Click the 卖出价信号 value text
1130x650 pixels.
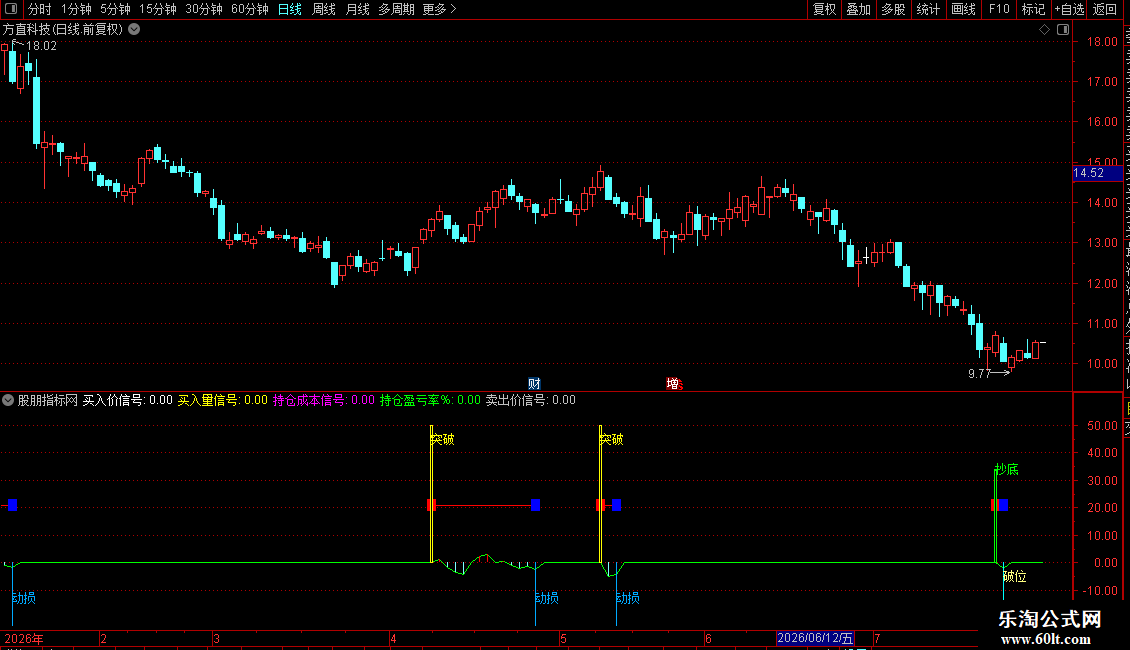click(530, 400)
